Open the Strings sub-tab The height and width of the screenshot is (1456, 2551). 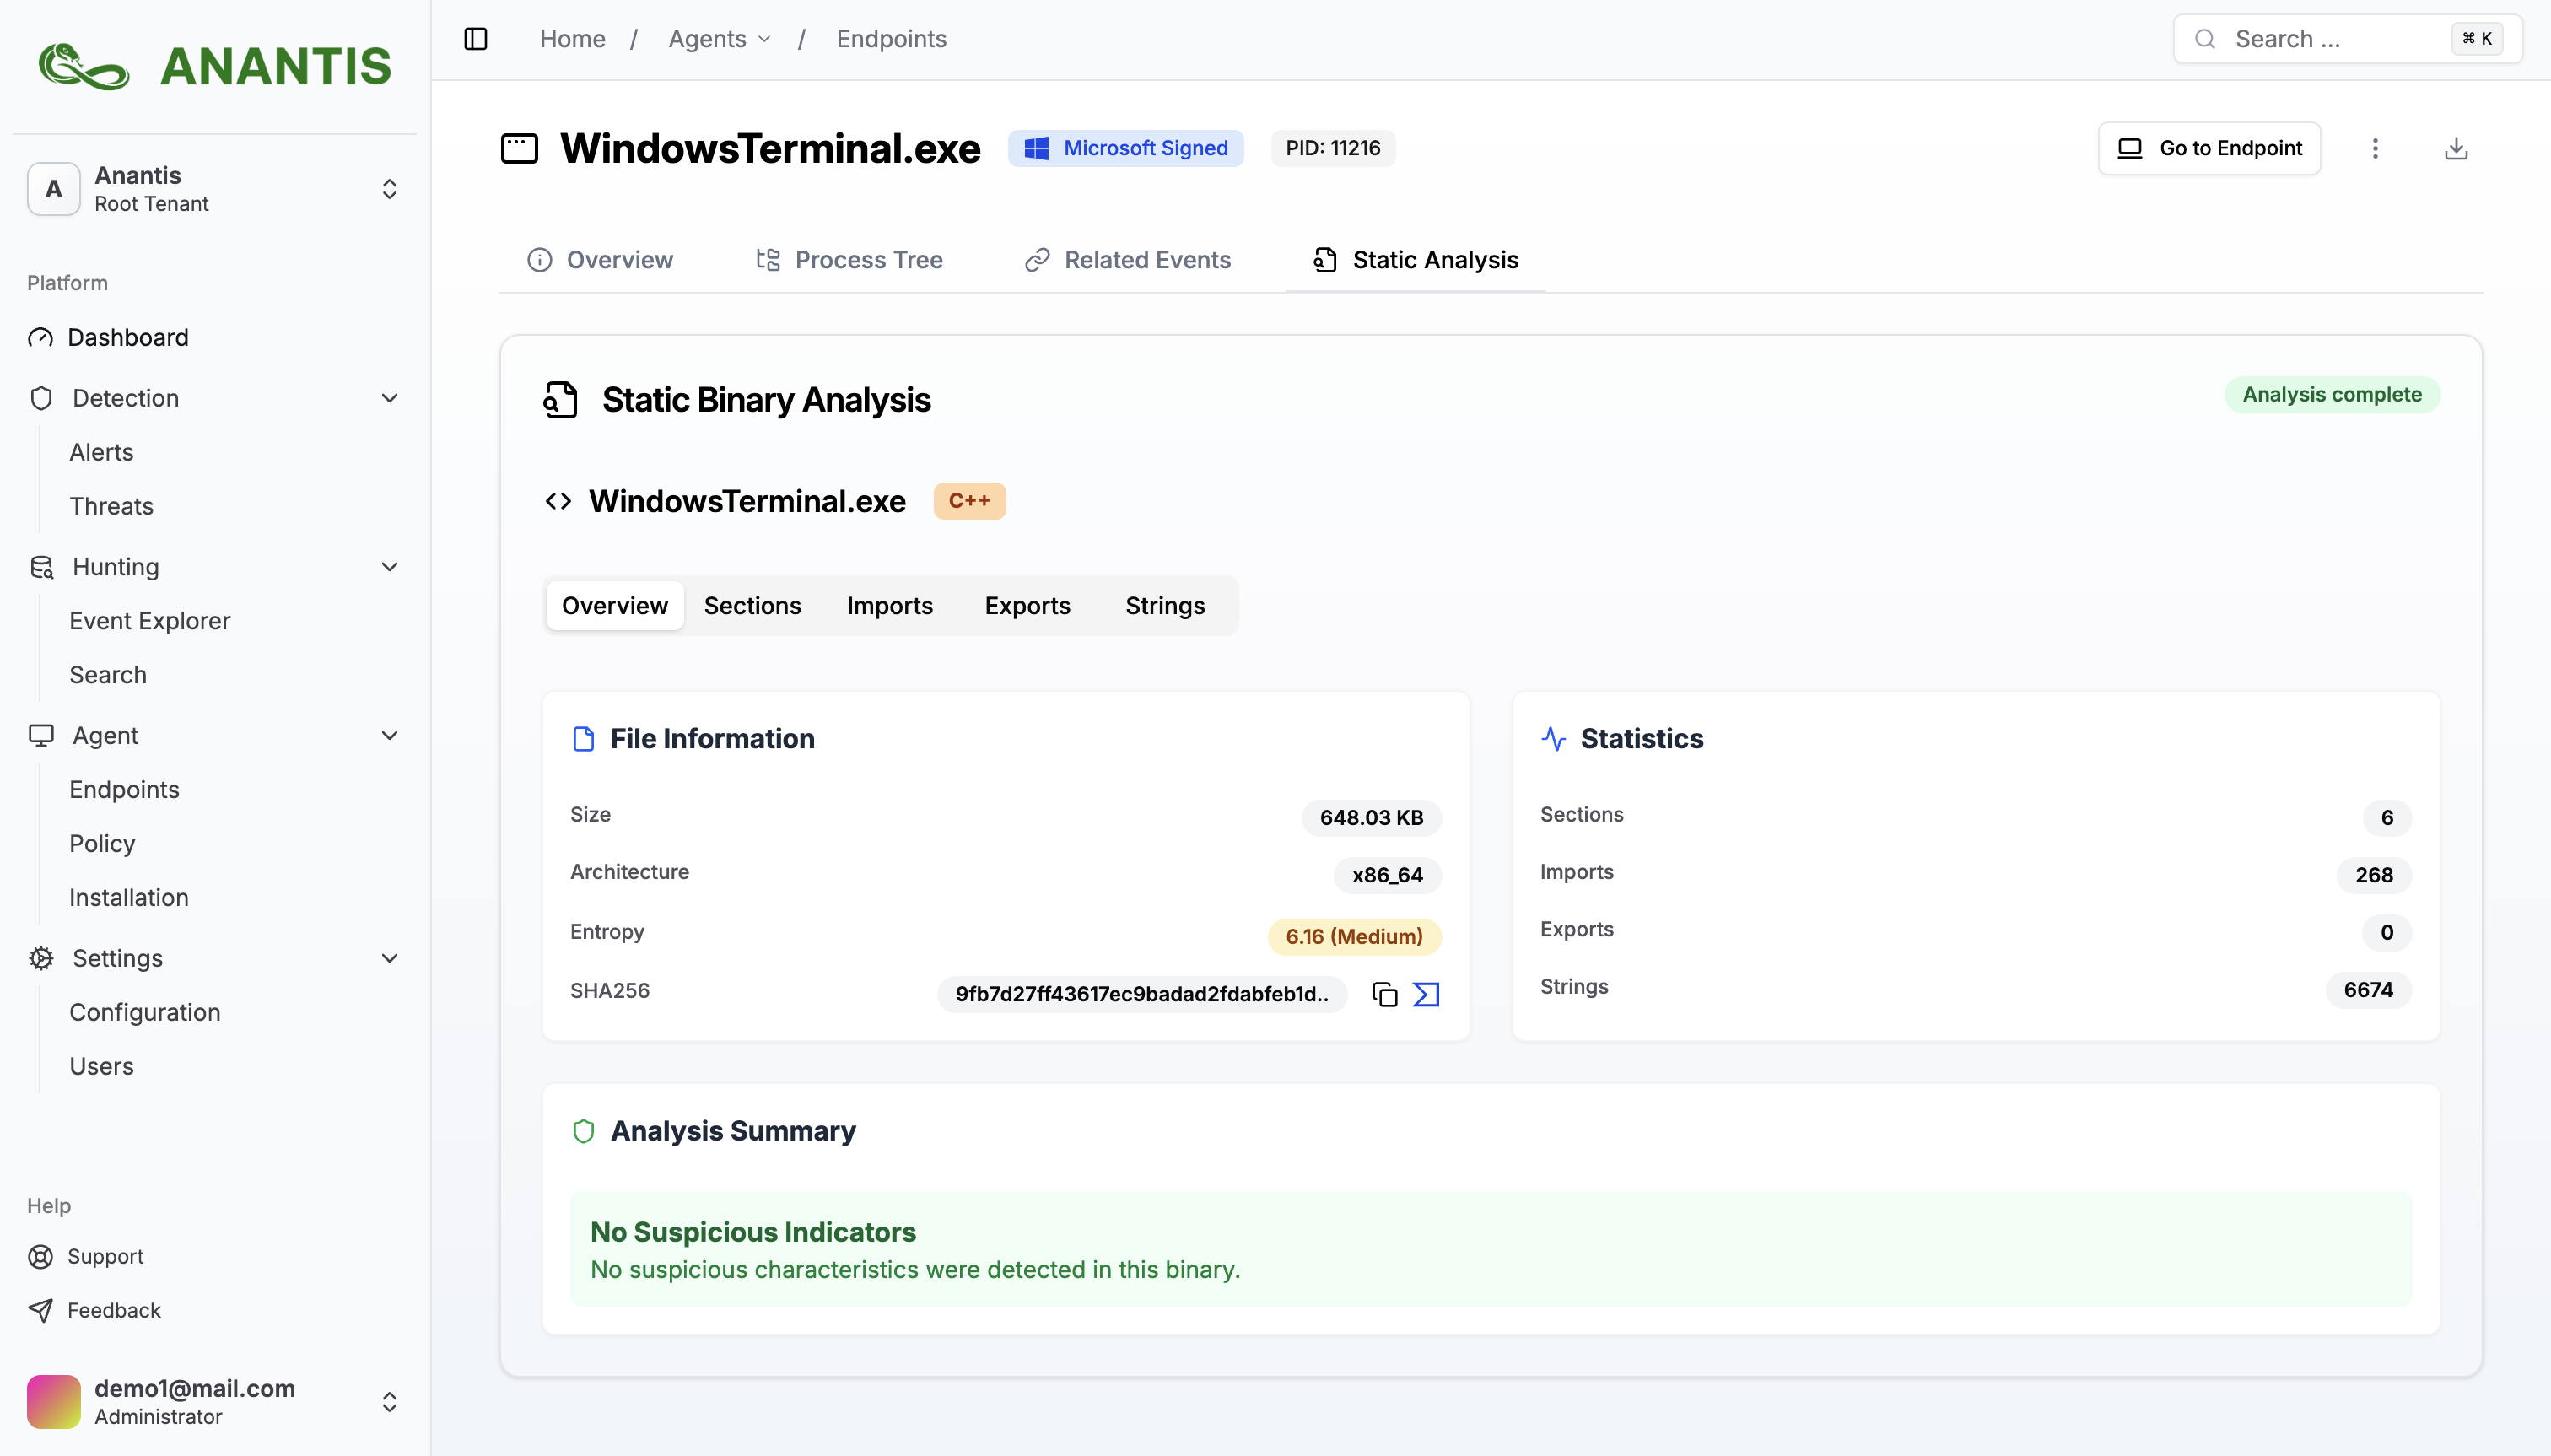click(x=1165, y=606)
